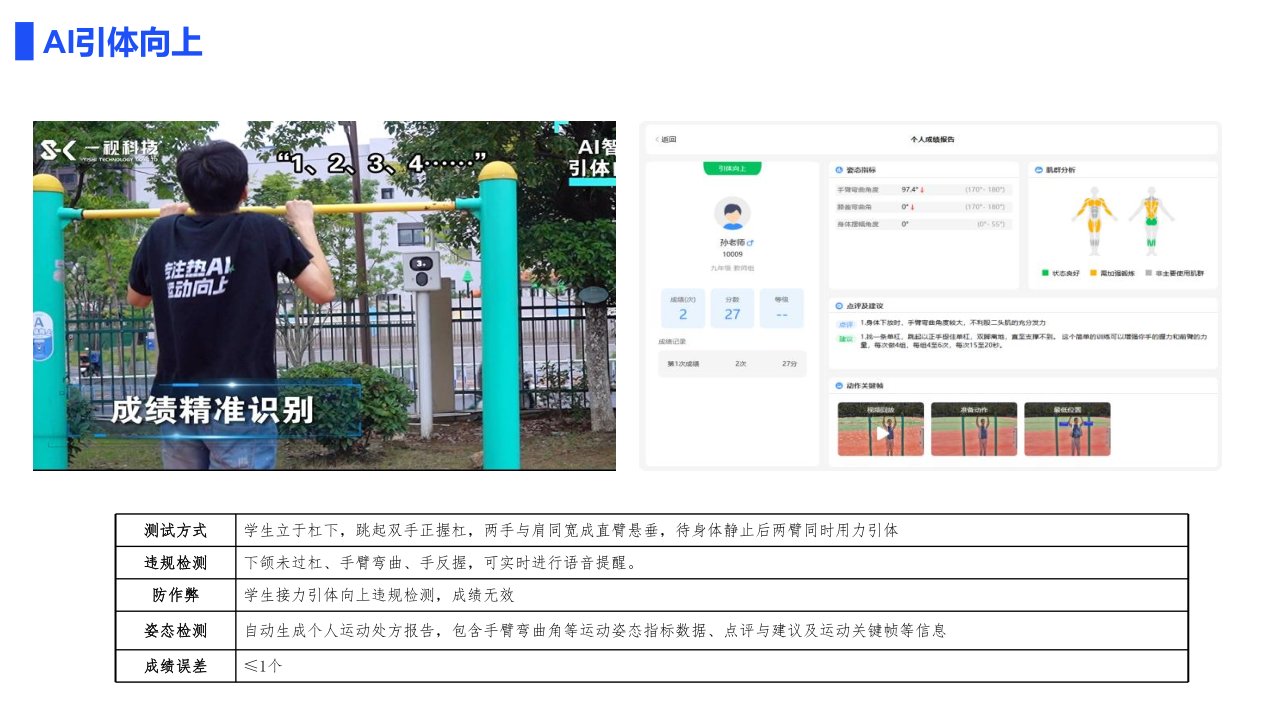Click the 点评及建议 section icon
The image size is (1273, 716).
point(838,306)
